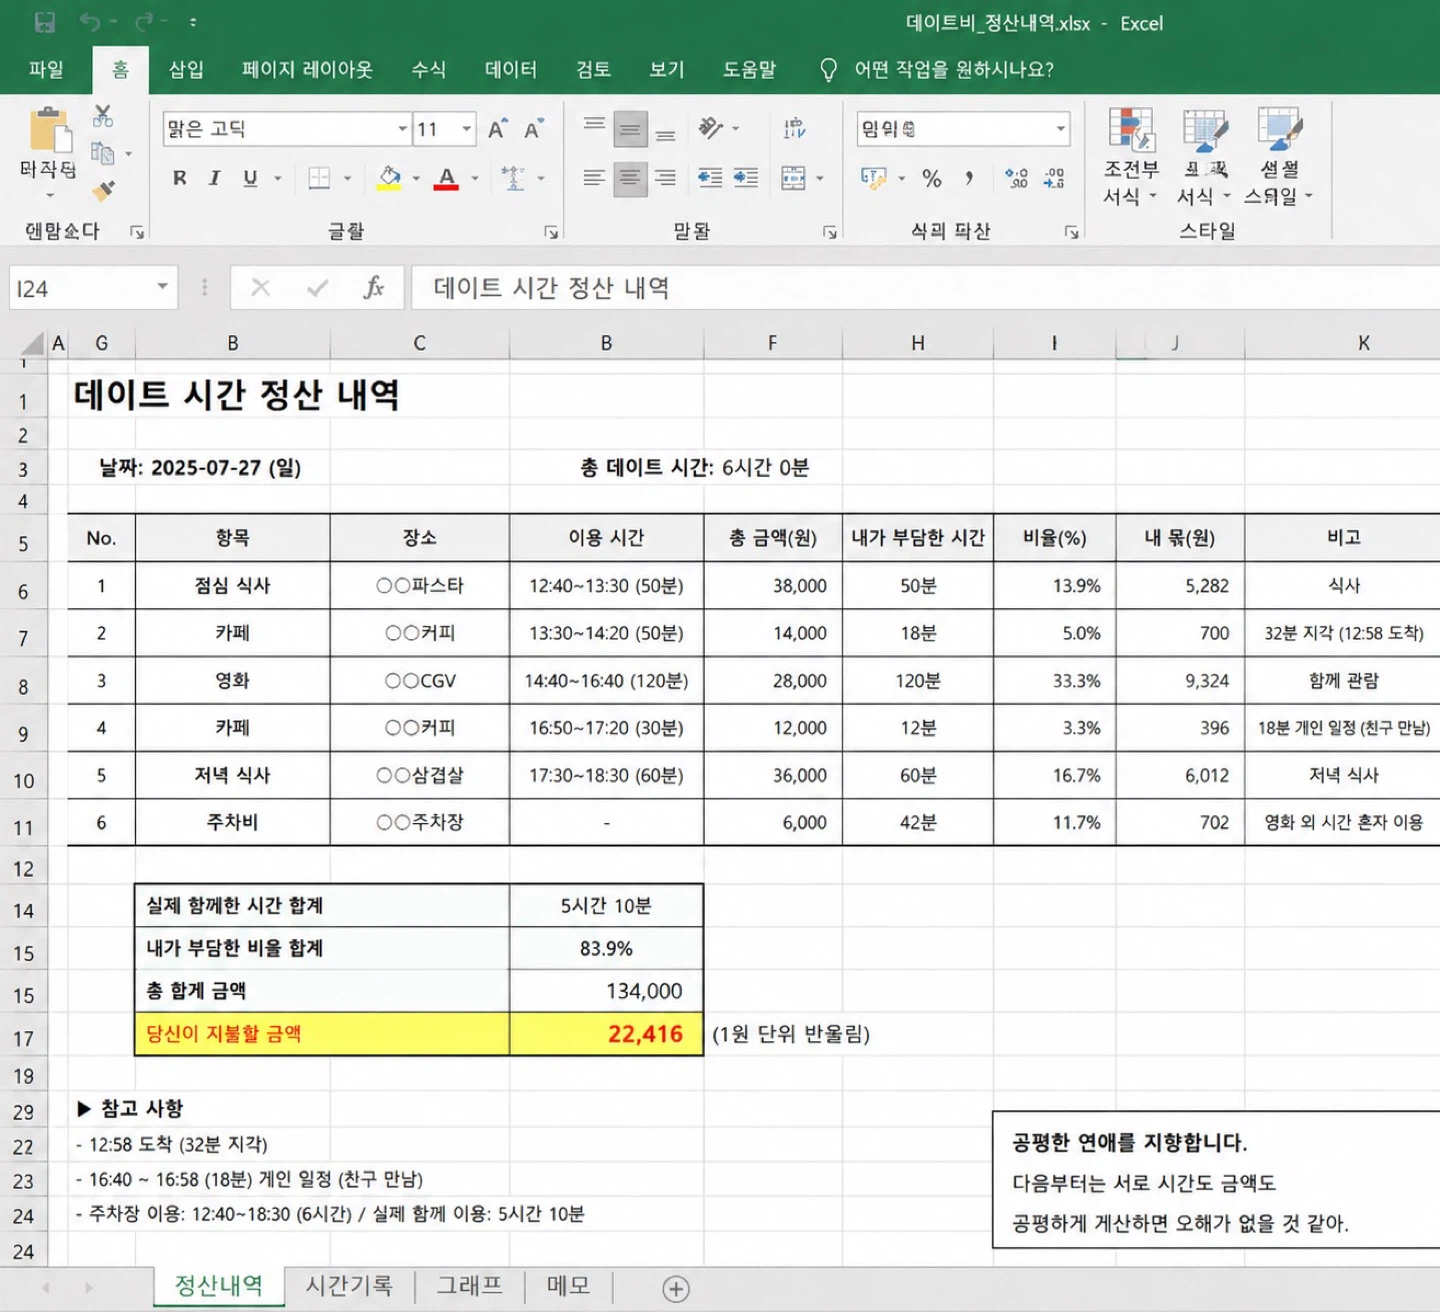
Task: Align text right in cell
Action: click(665, 179)
